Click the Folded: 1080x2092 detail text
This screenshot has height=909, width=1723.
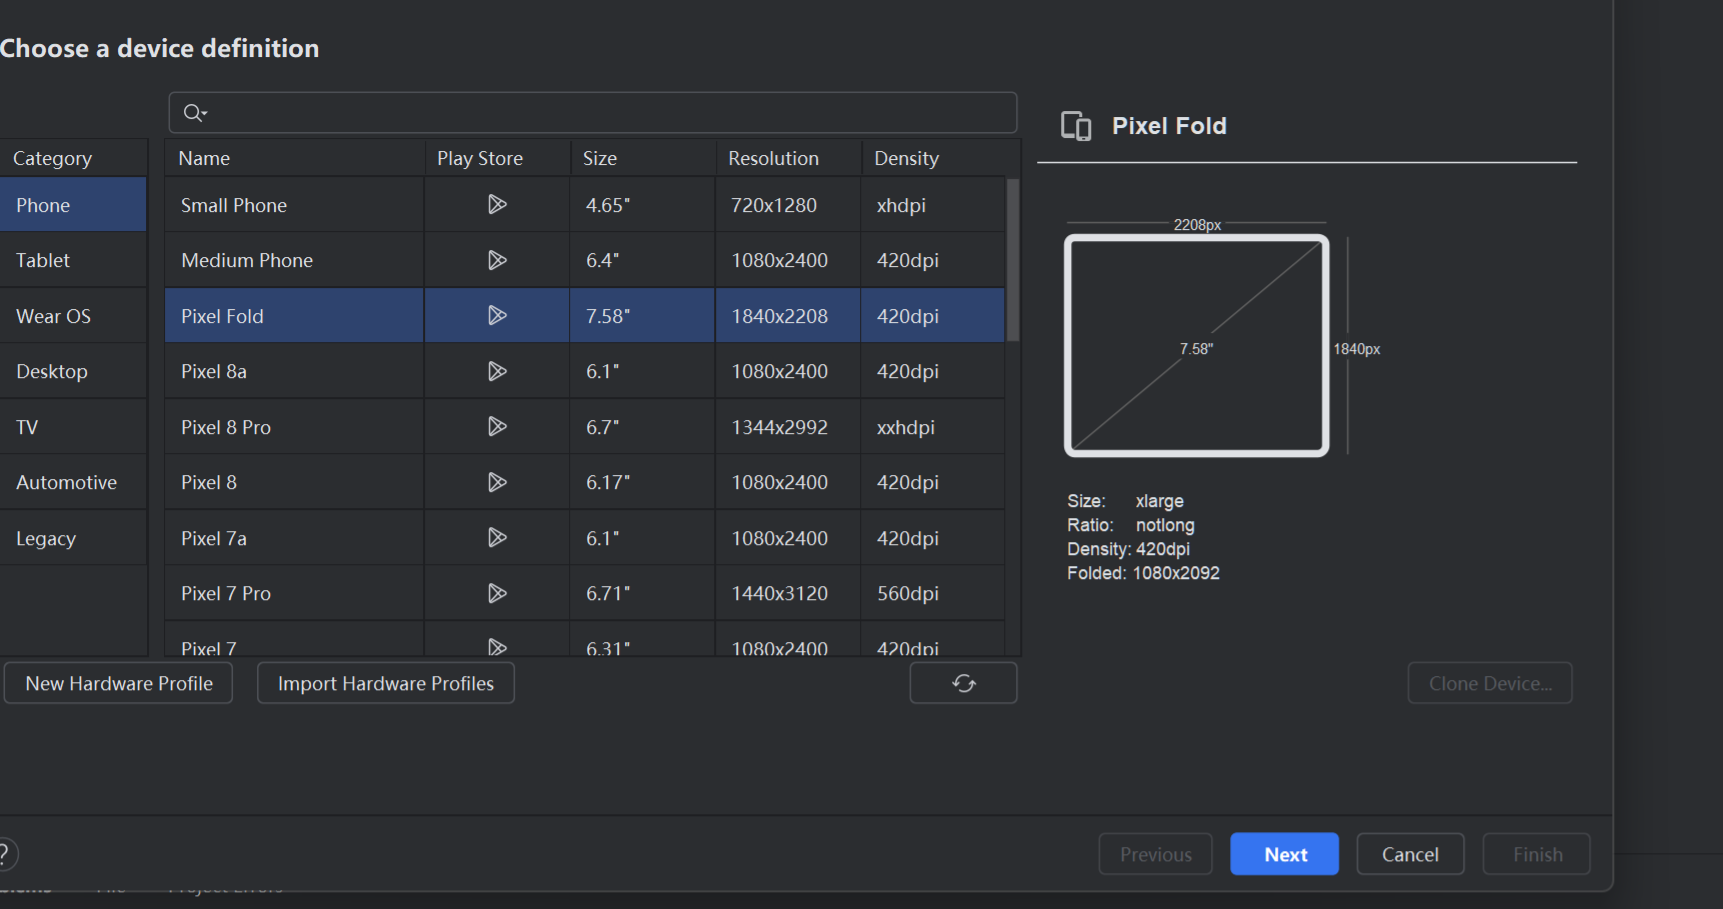click(1143, 573)
